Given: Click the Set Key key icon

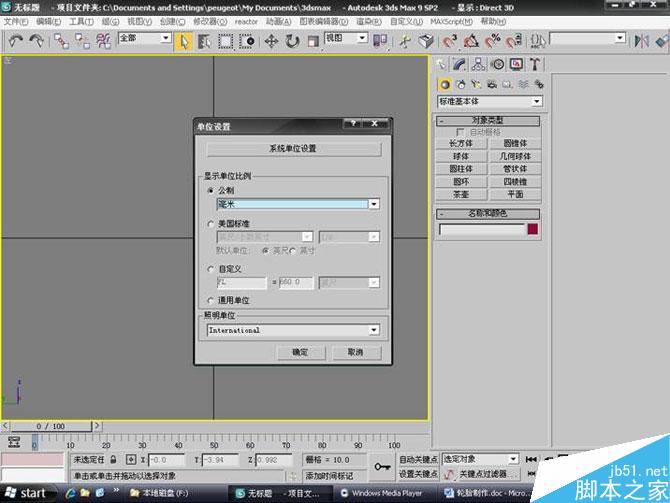Looking at the screenshot, I should (382, 467).
